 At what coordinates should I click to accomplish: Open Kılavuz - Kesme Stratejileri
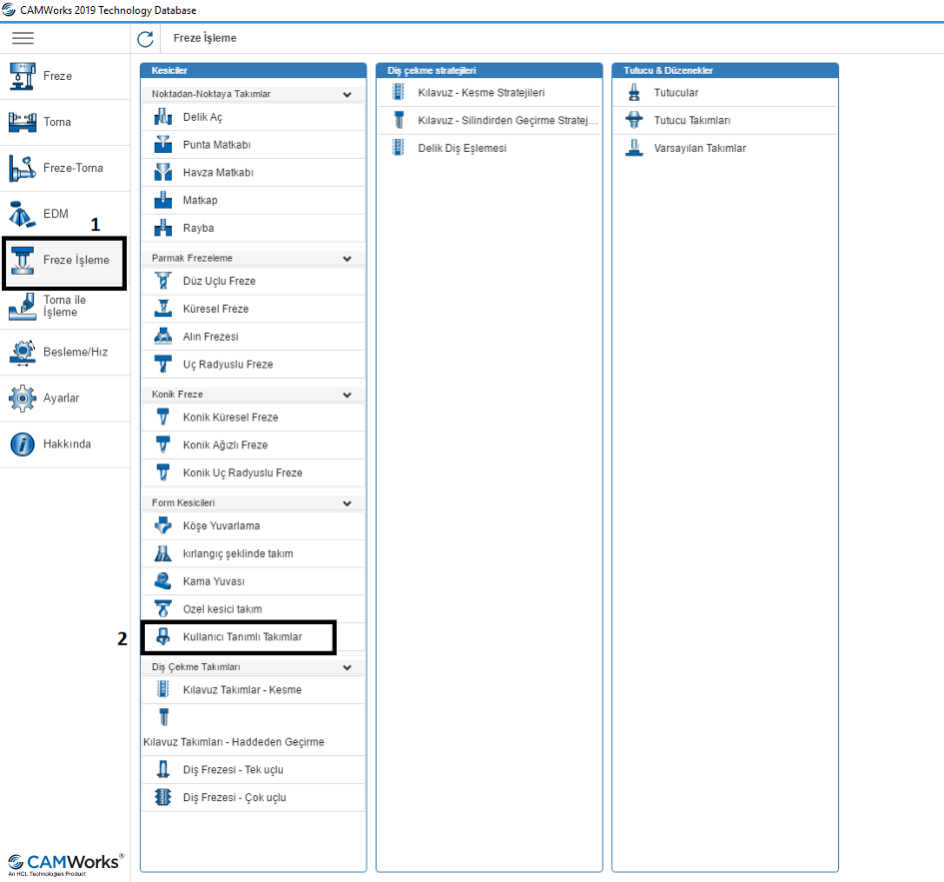point(481,93)
